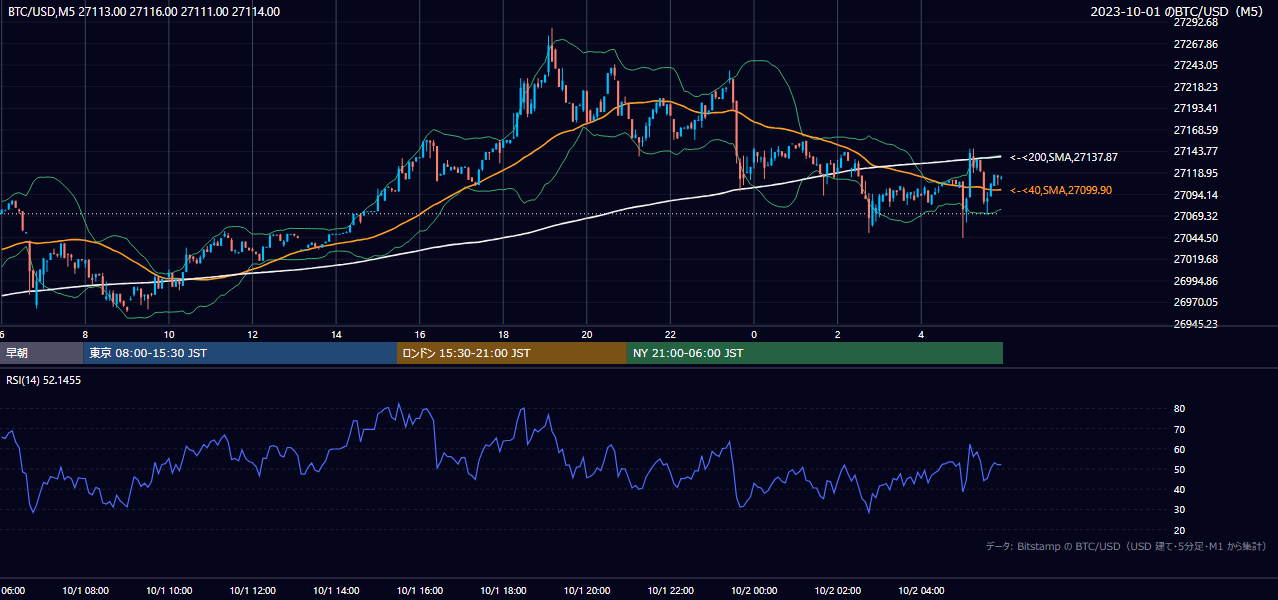Screen dimensions: 1278x600
Task: Click the BTC/USD,M5 price header text
Action: tap(144, 12)
